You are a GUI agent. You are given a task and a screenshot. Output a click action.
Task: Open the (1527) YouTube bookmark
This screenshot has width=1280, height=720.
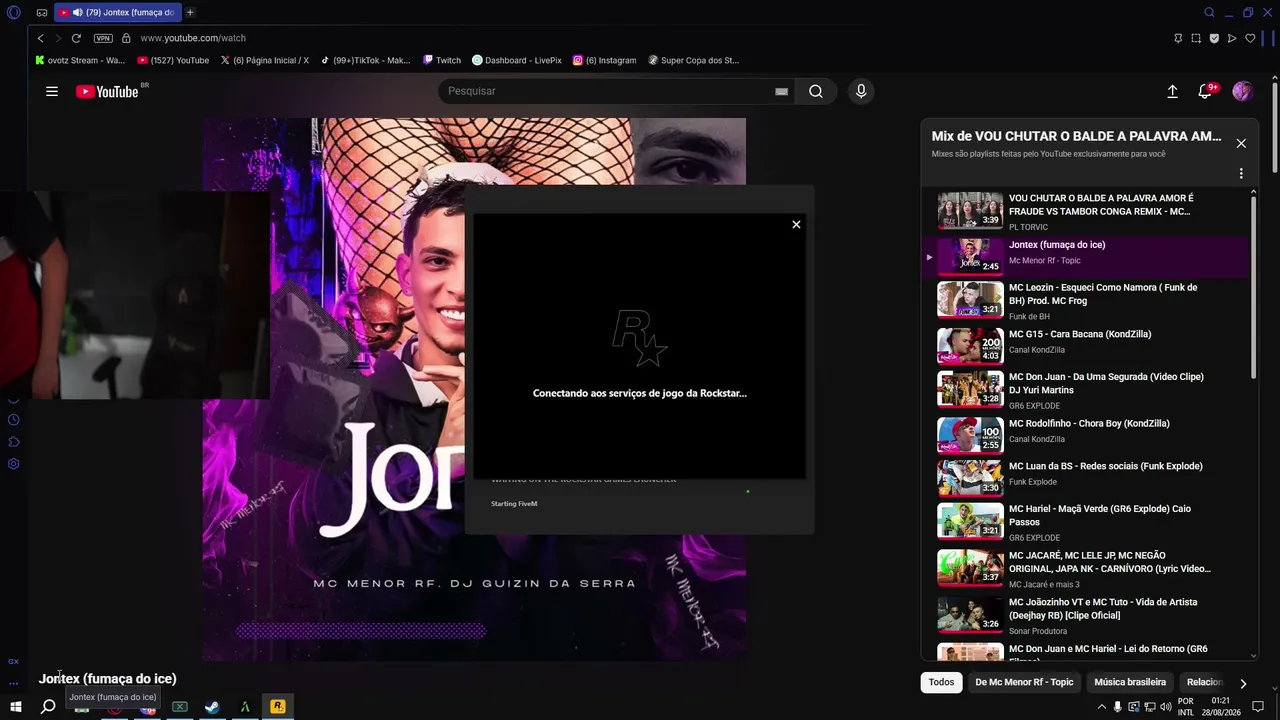tap(173, 60)
